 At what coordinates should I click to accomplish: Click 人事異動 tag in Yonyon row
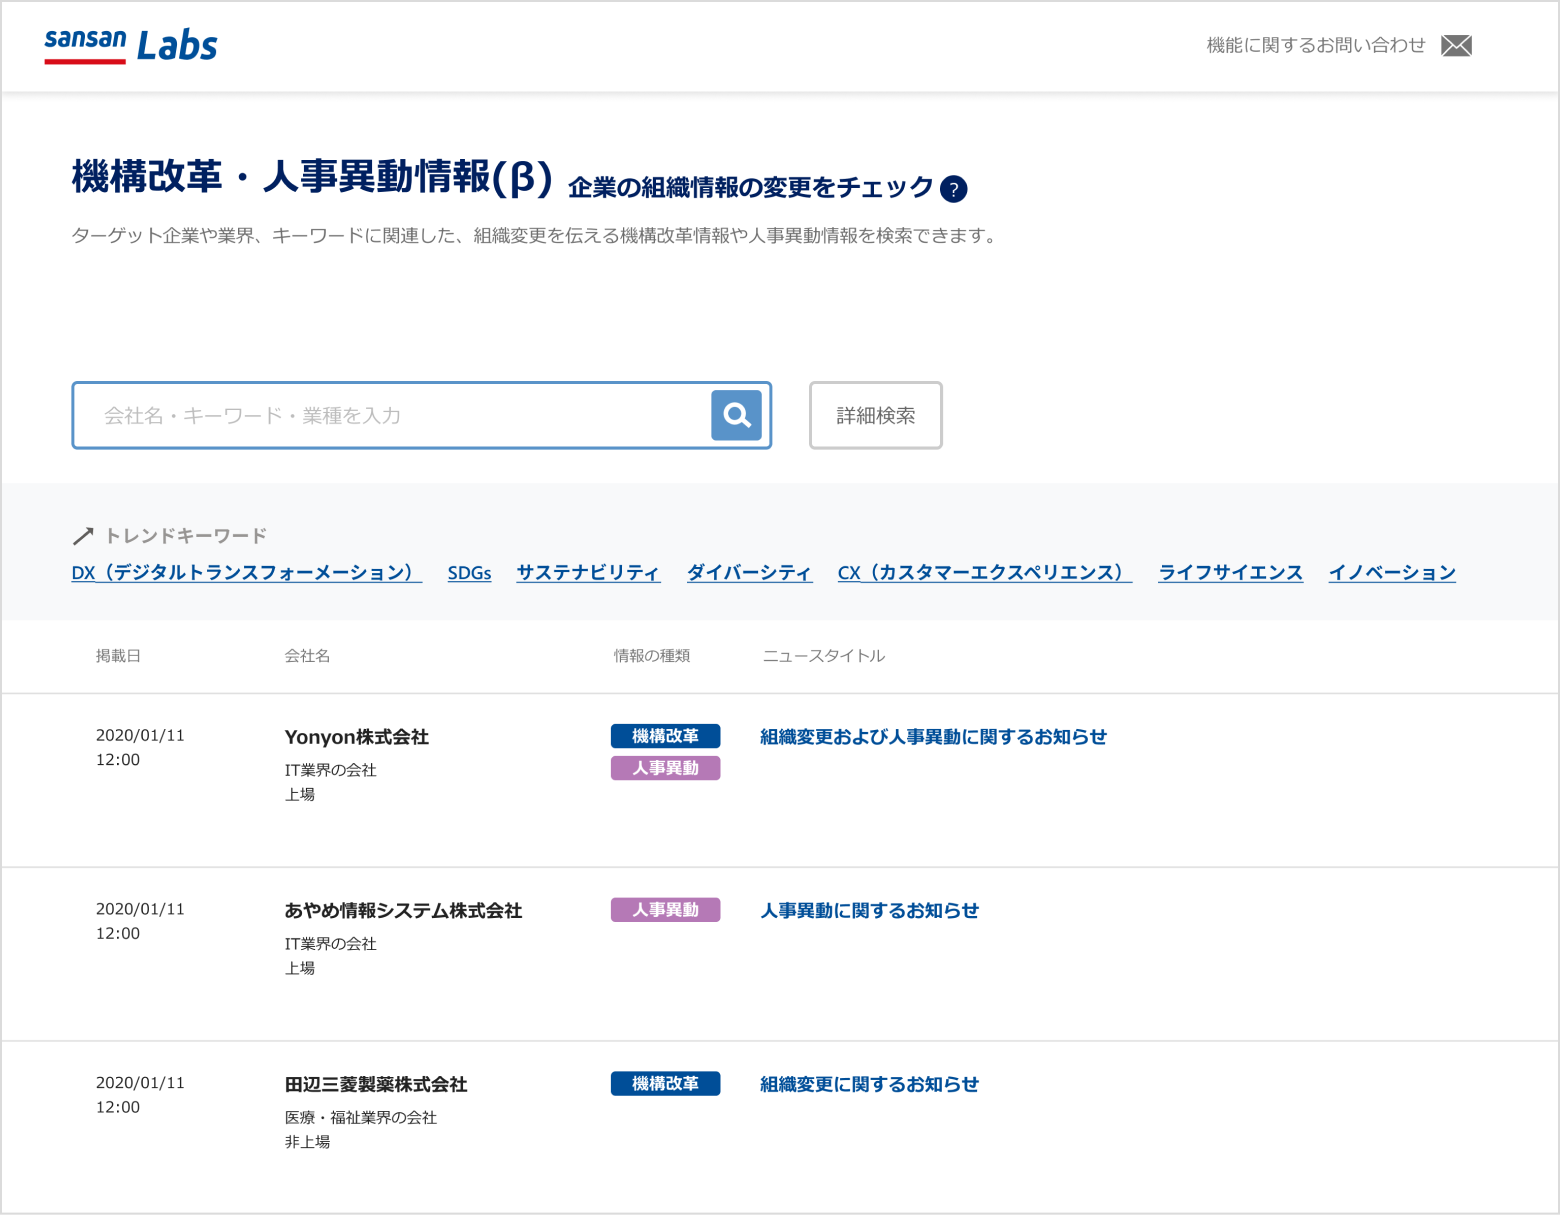666,768
